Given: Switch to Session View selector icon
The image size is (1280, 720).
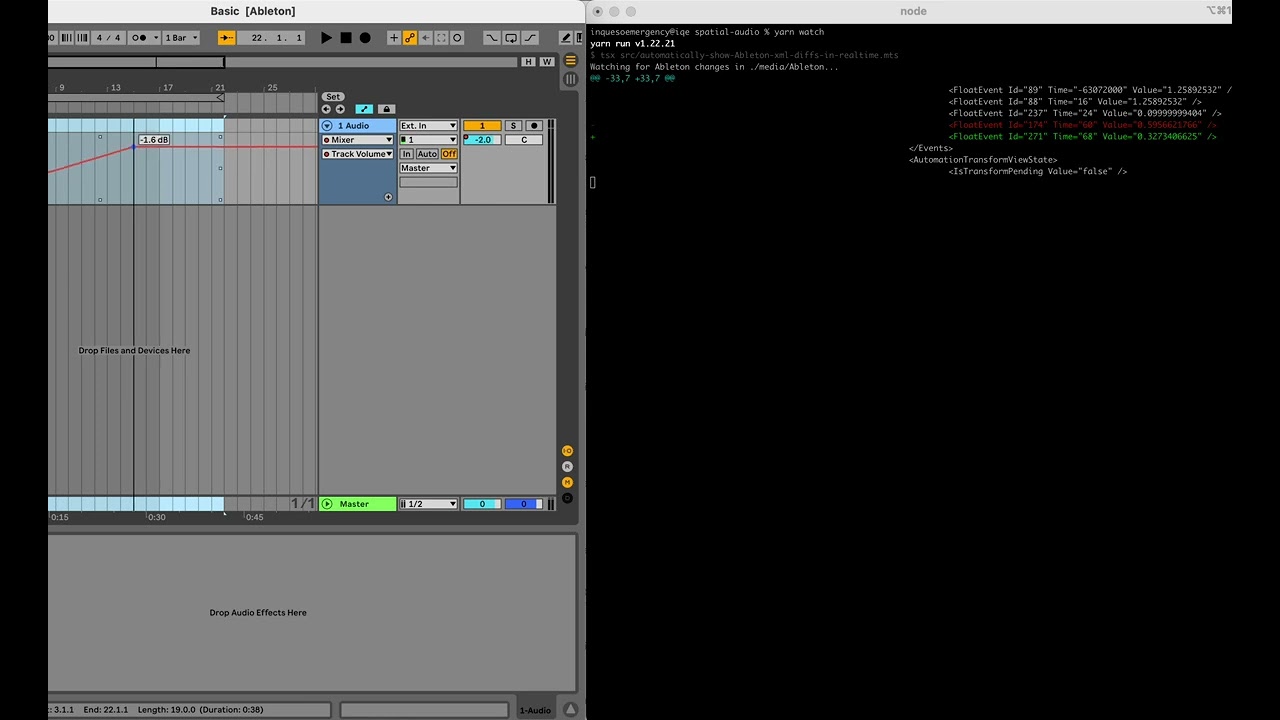Looking at the screenshot, I should 570,79.
